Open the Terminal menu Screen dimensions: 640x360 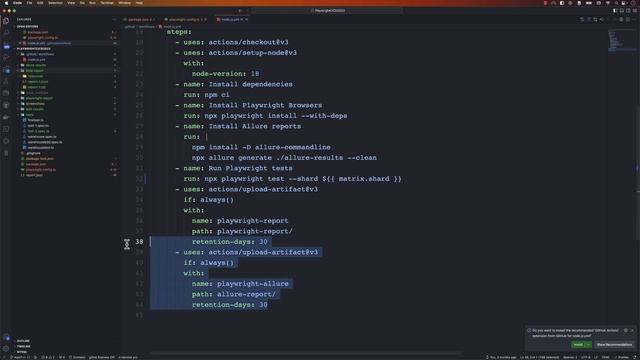click(x=107, y=3)
